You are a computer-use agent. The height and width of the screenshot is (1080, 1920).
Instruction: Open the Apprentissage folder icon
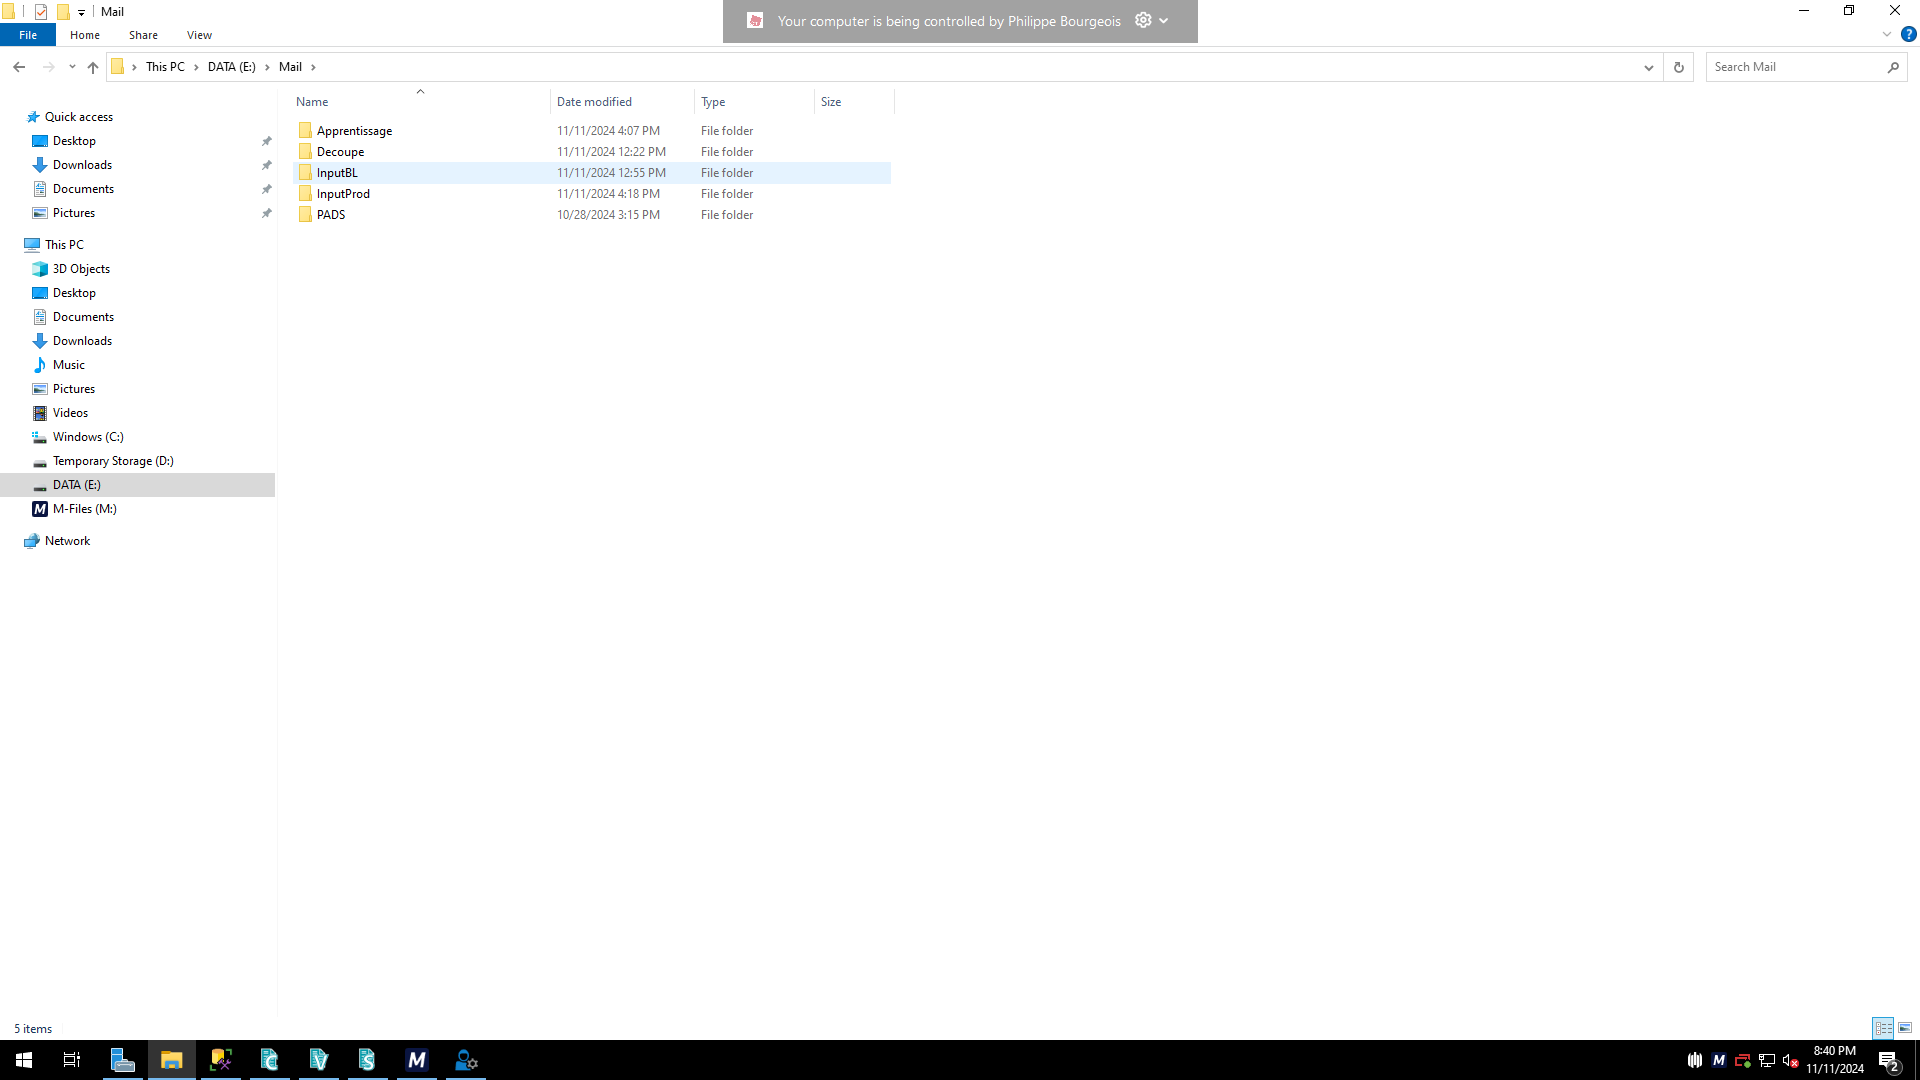[x=305, y=131]
